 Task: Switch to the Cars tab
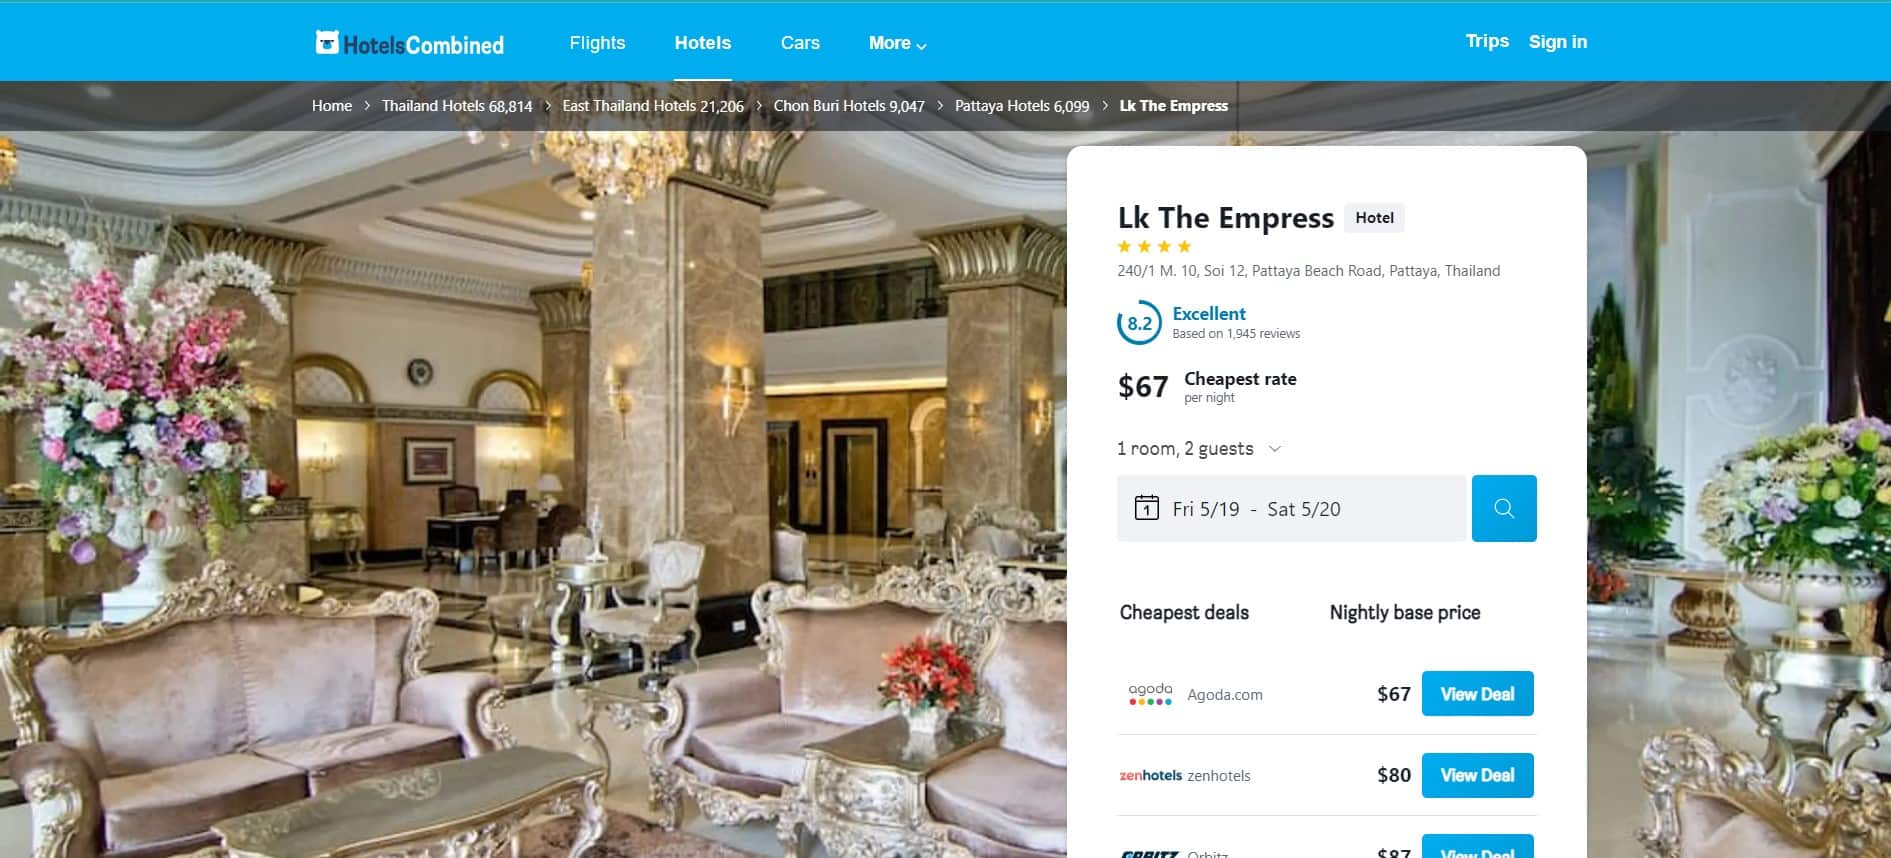(x=800, y=43)
